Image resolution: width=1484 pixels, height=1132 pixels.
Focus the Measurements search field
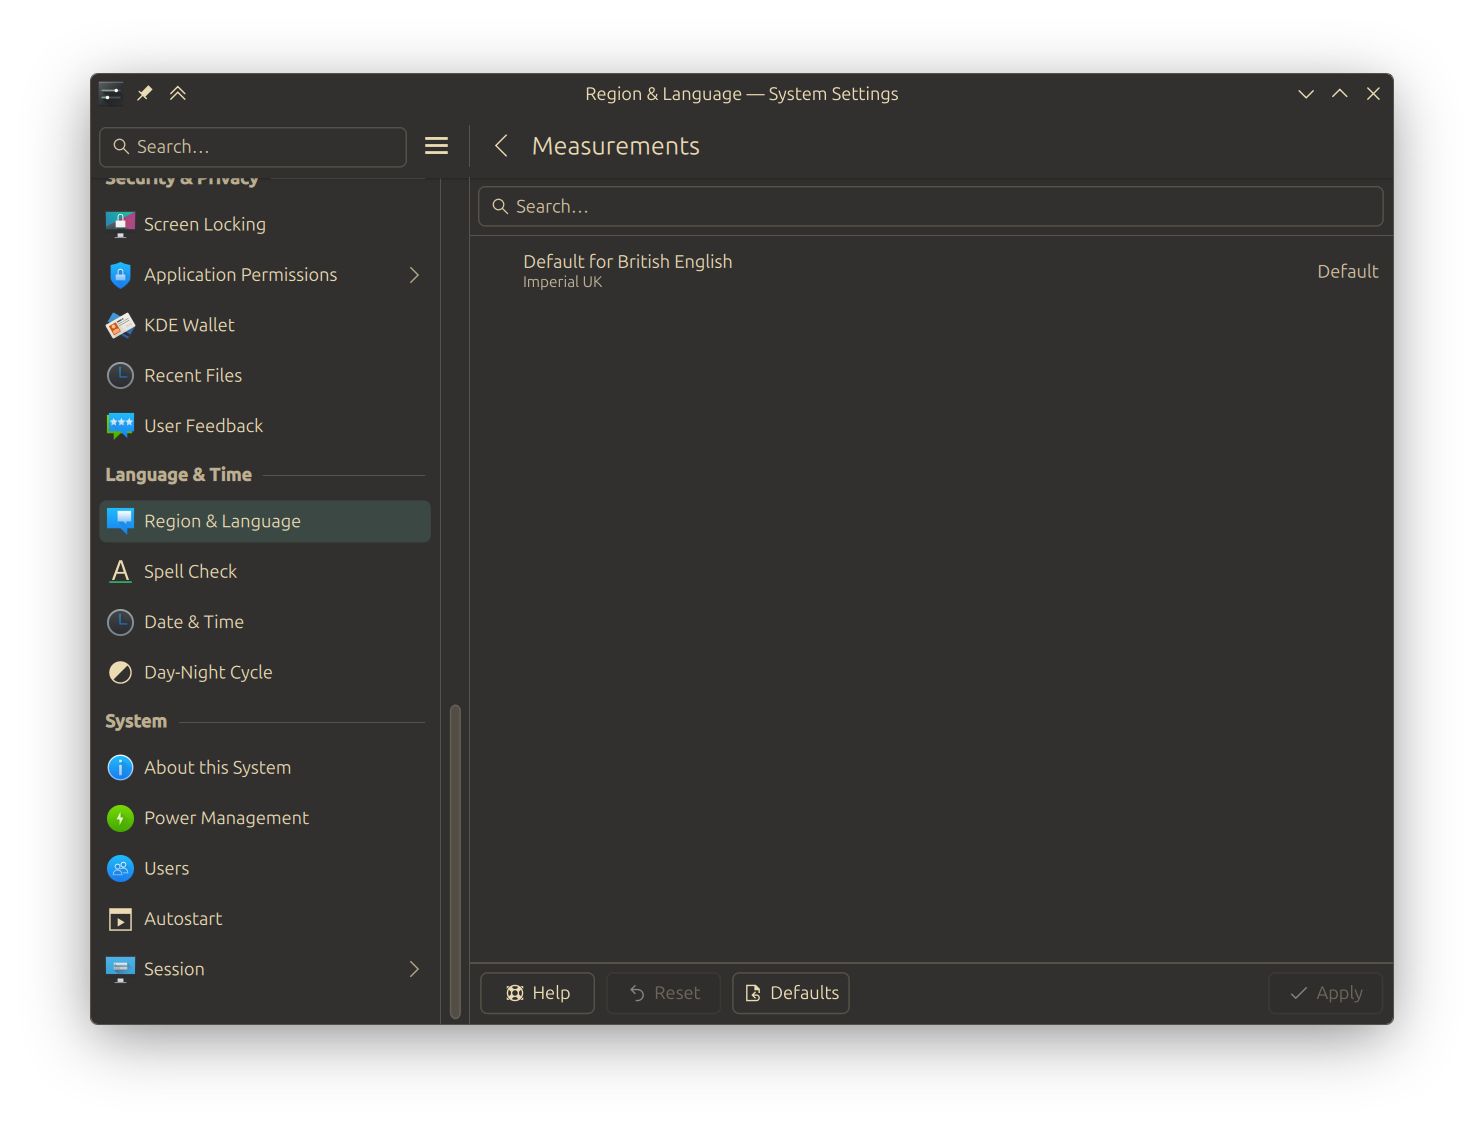[931, 206]
